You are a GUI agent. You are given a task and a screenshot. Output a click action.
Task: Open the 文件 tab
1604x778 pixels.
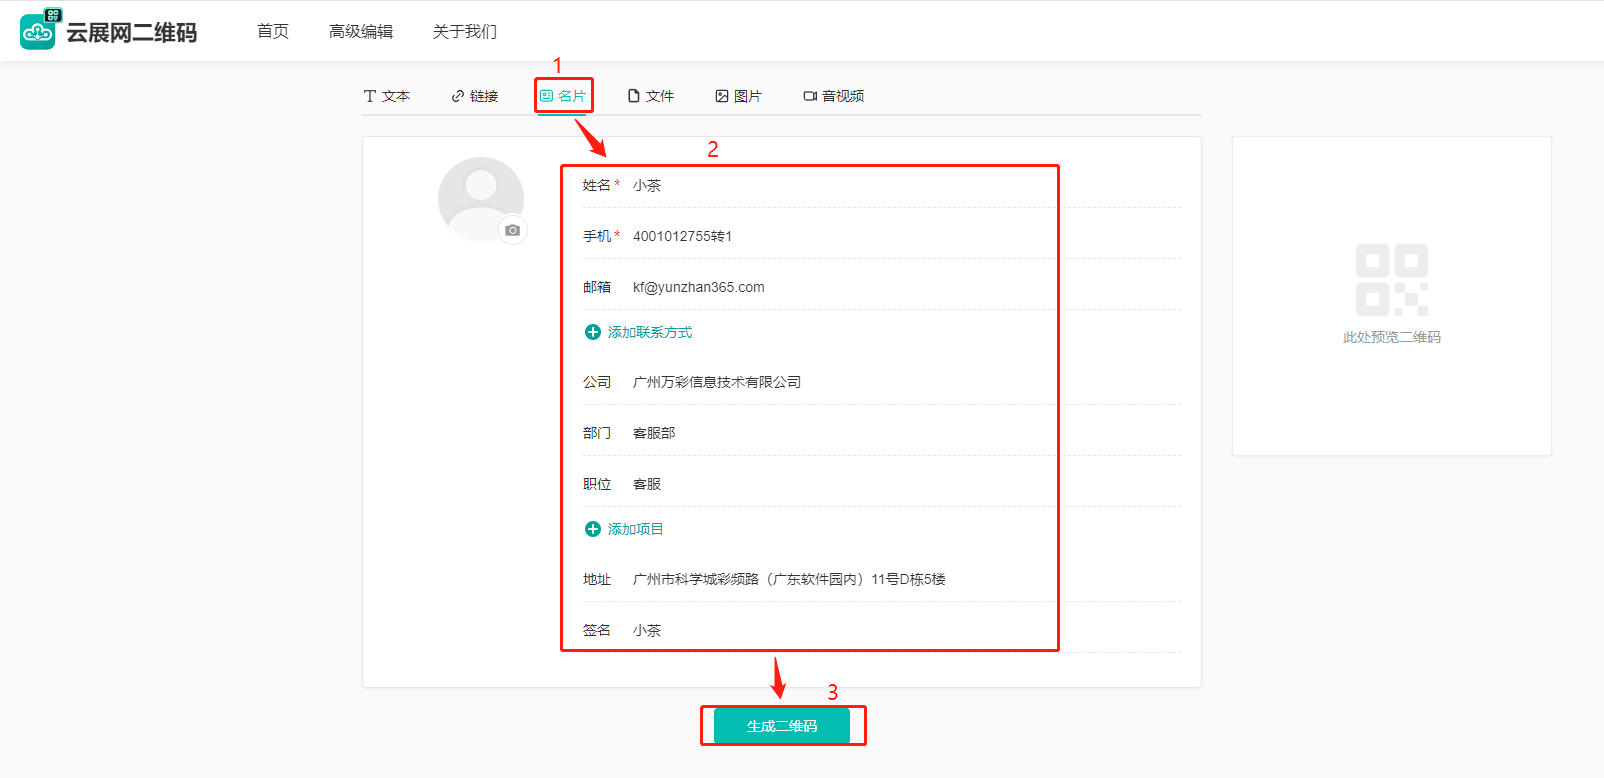(x=651, y=96)
